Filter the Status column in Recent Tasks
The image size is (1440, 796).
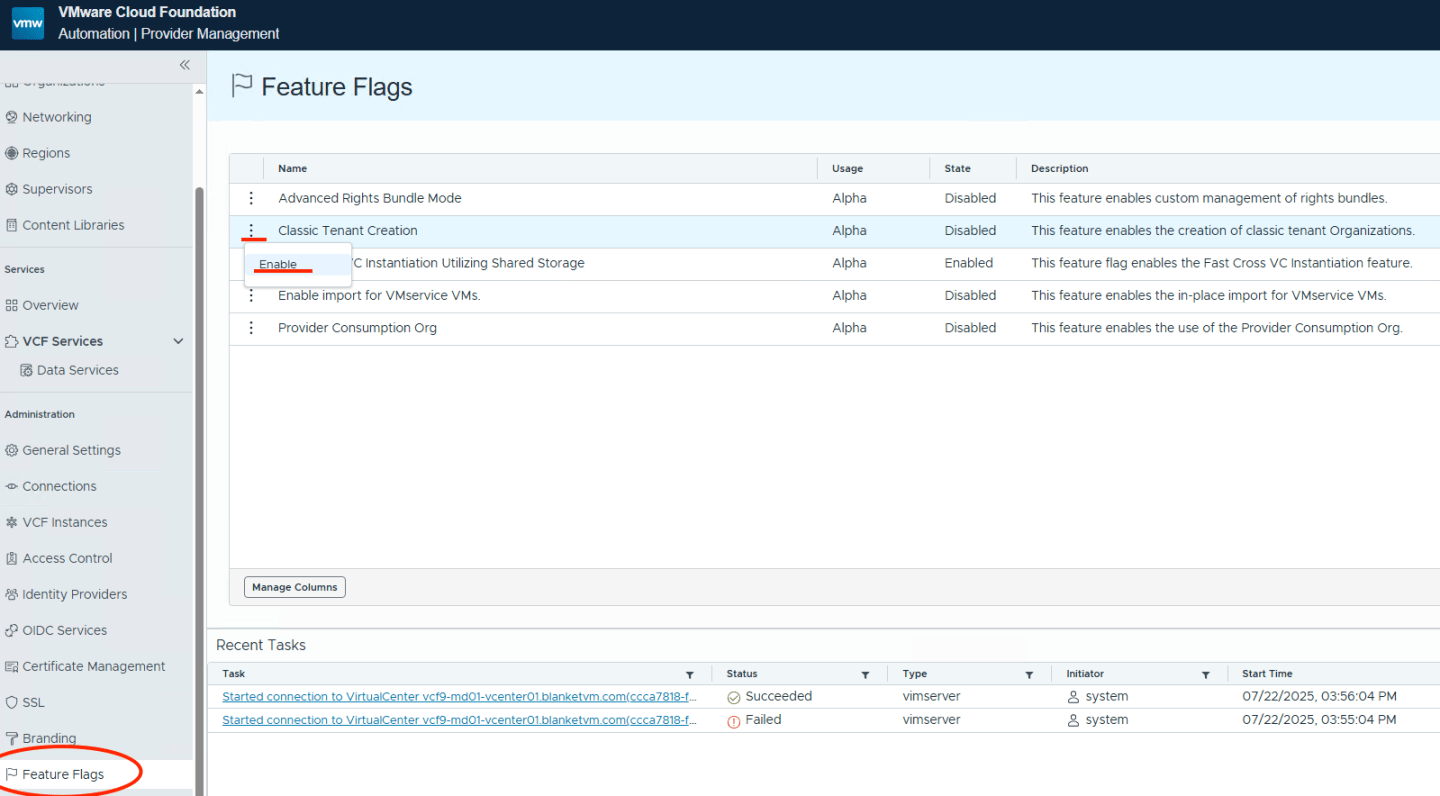pyautogui.click(x=865, y=675)
